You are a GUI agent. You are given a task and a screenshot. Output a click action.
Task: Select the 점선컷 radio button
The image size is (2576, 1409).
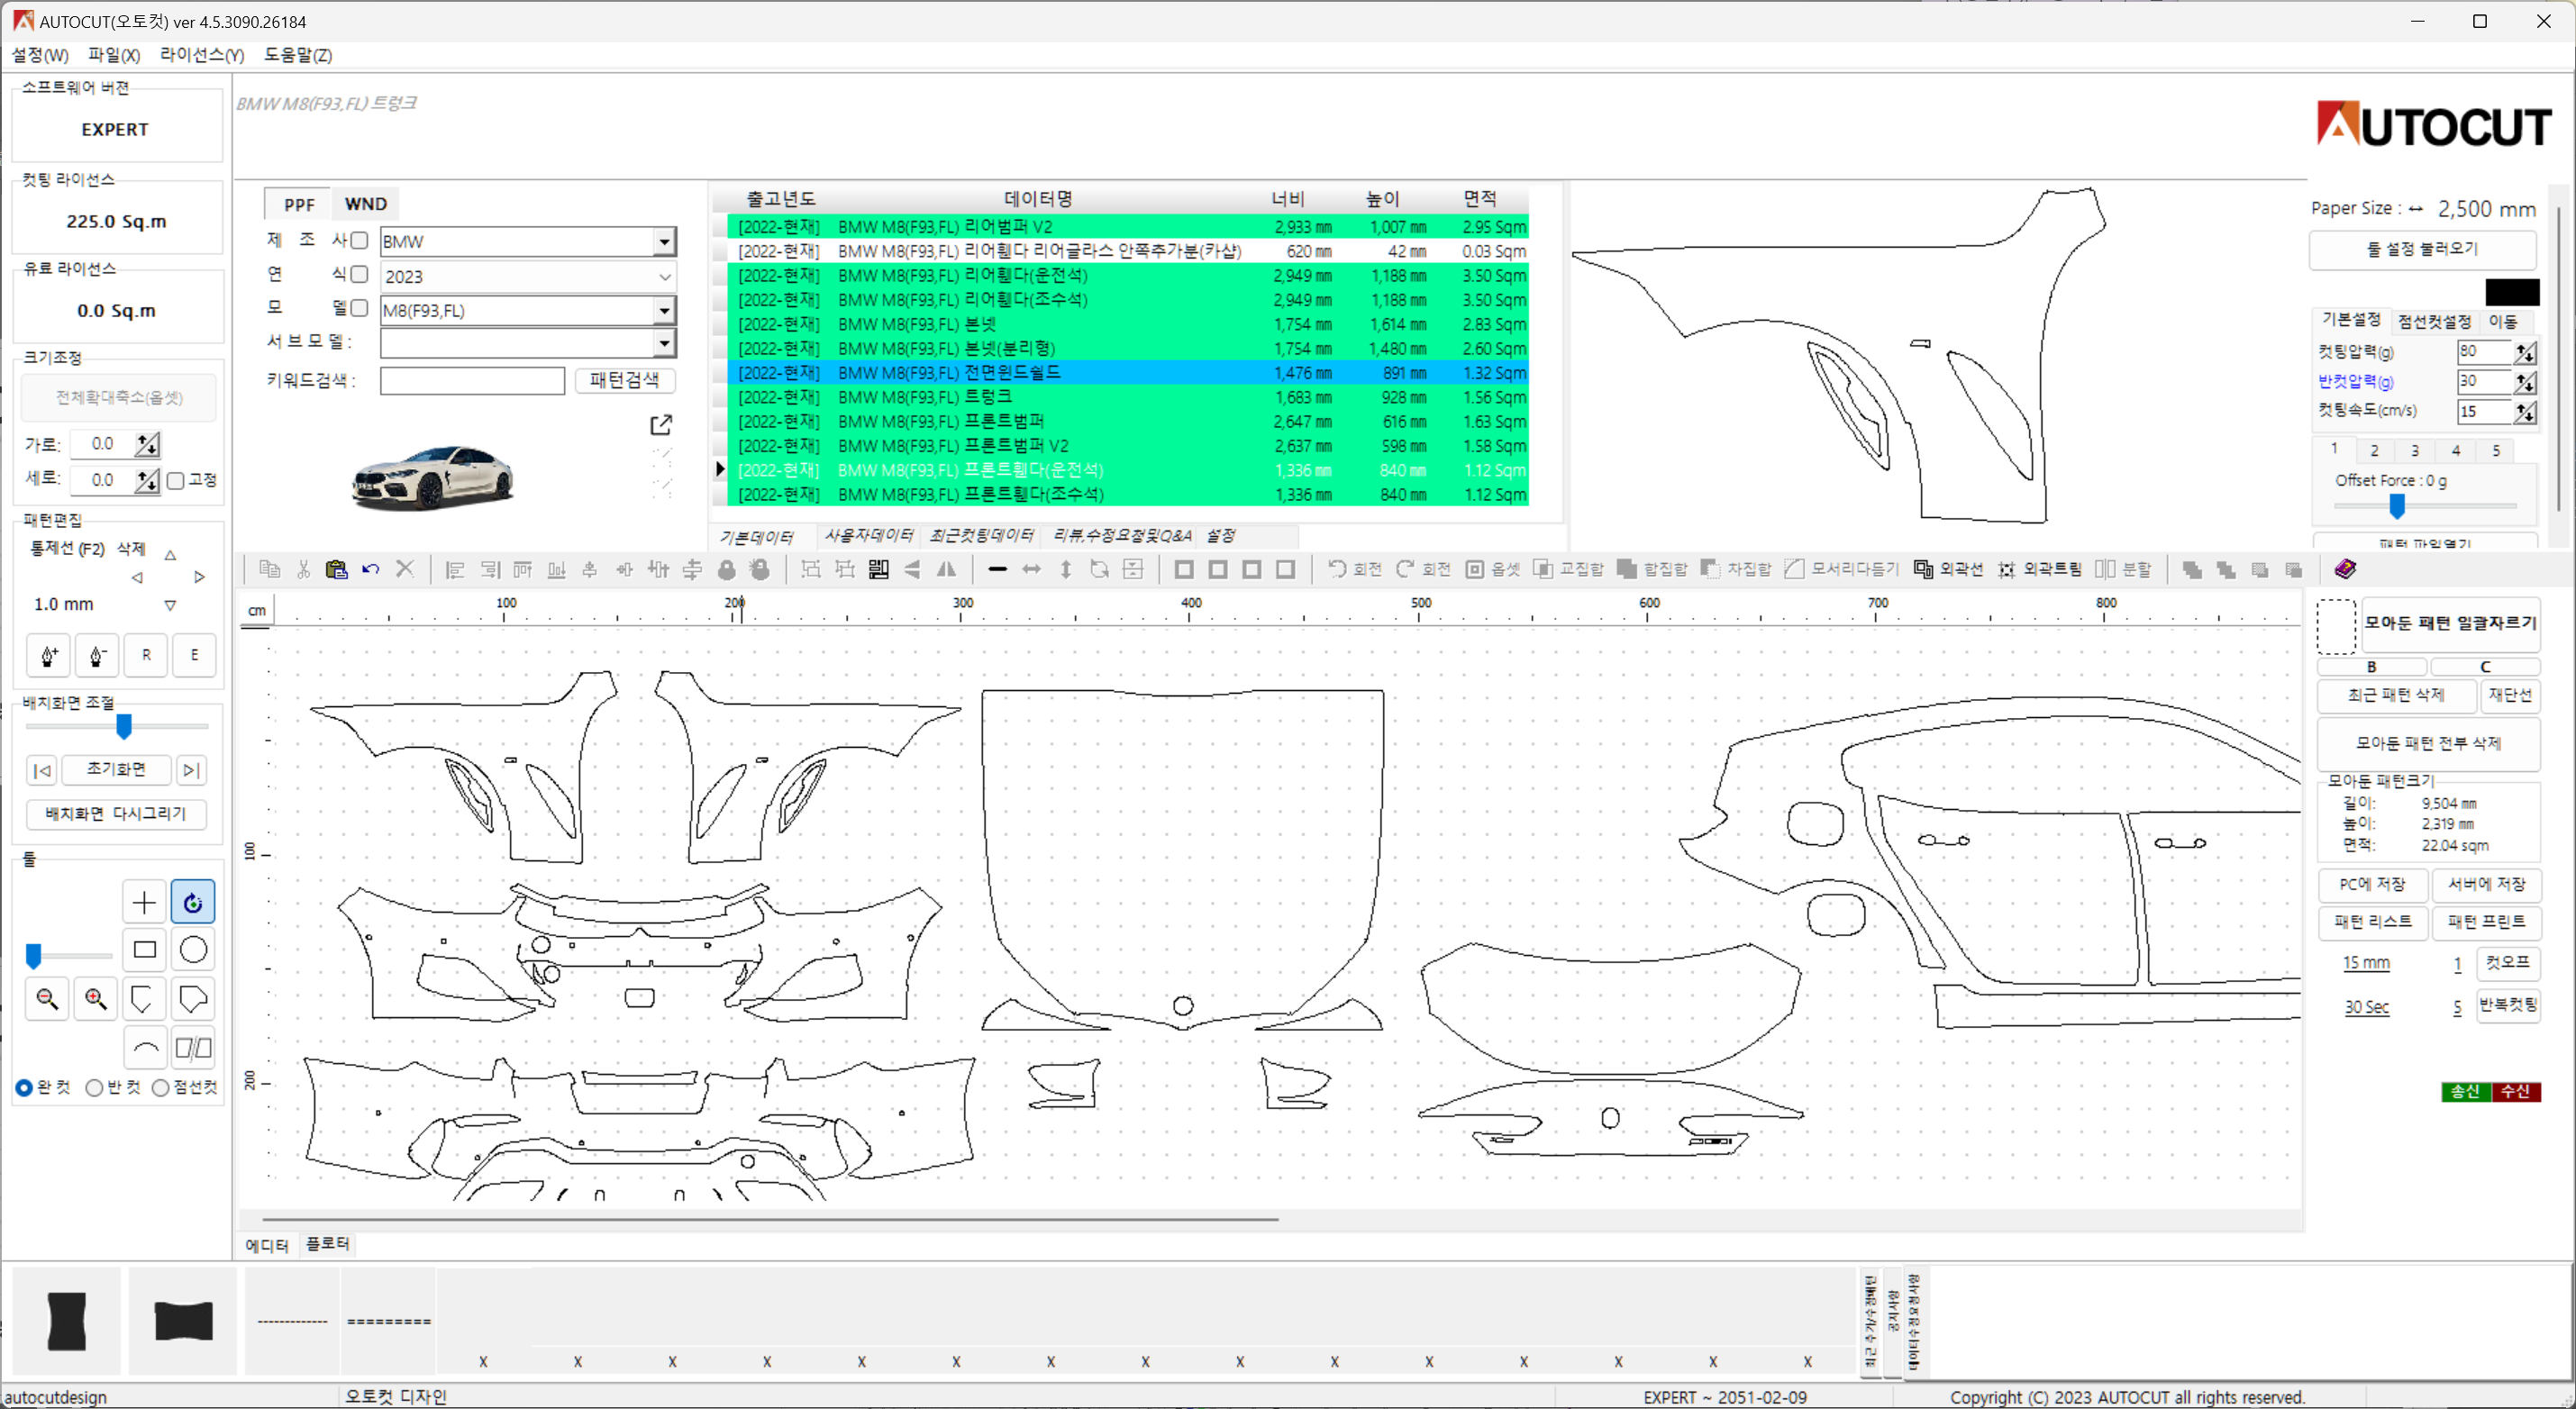coord(160,1087)
